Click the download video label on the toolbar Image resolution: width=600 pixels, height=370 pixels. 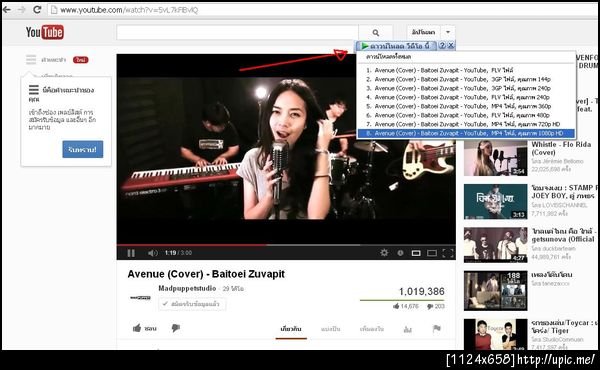click(400, 46)
